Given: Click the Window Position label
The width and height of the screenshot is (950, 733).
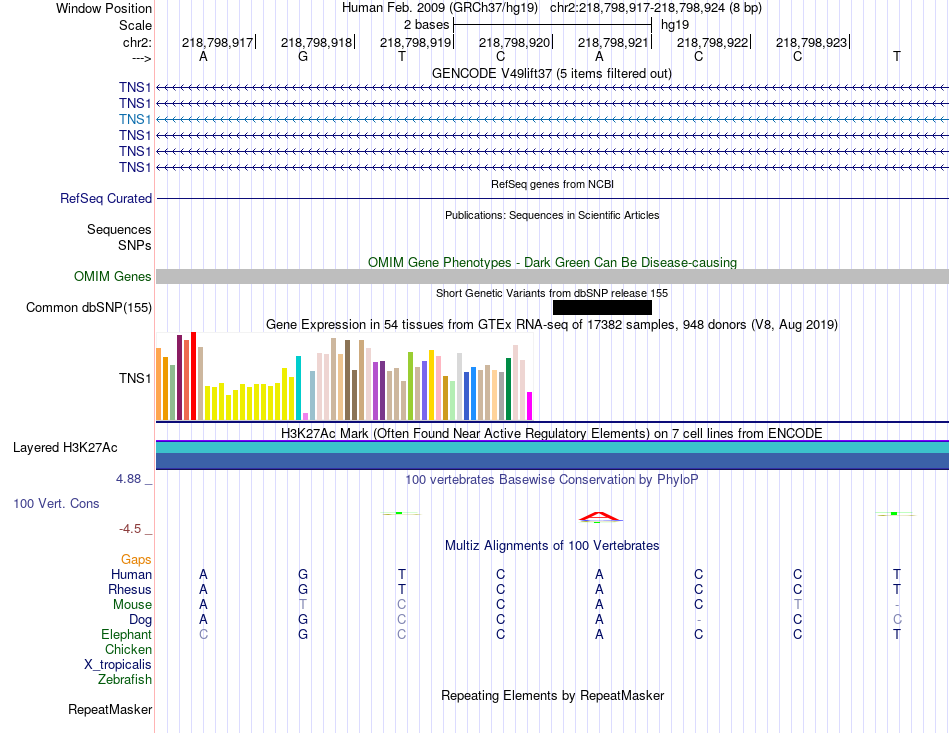Looking at the screenshot, I should tap(104, 8).
